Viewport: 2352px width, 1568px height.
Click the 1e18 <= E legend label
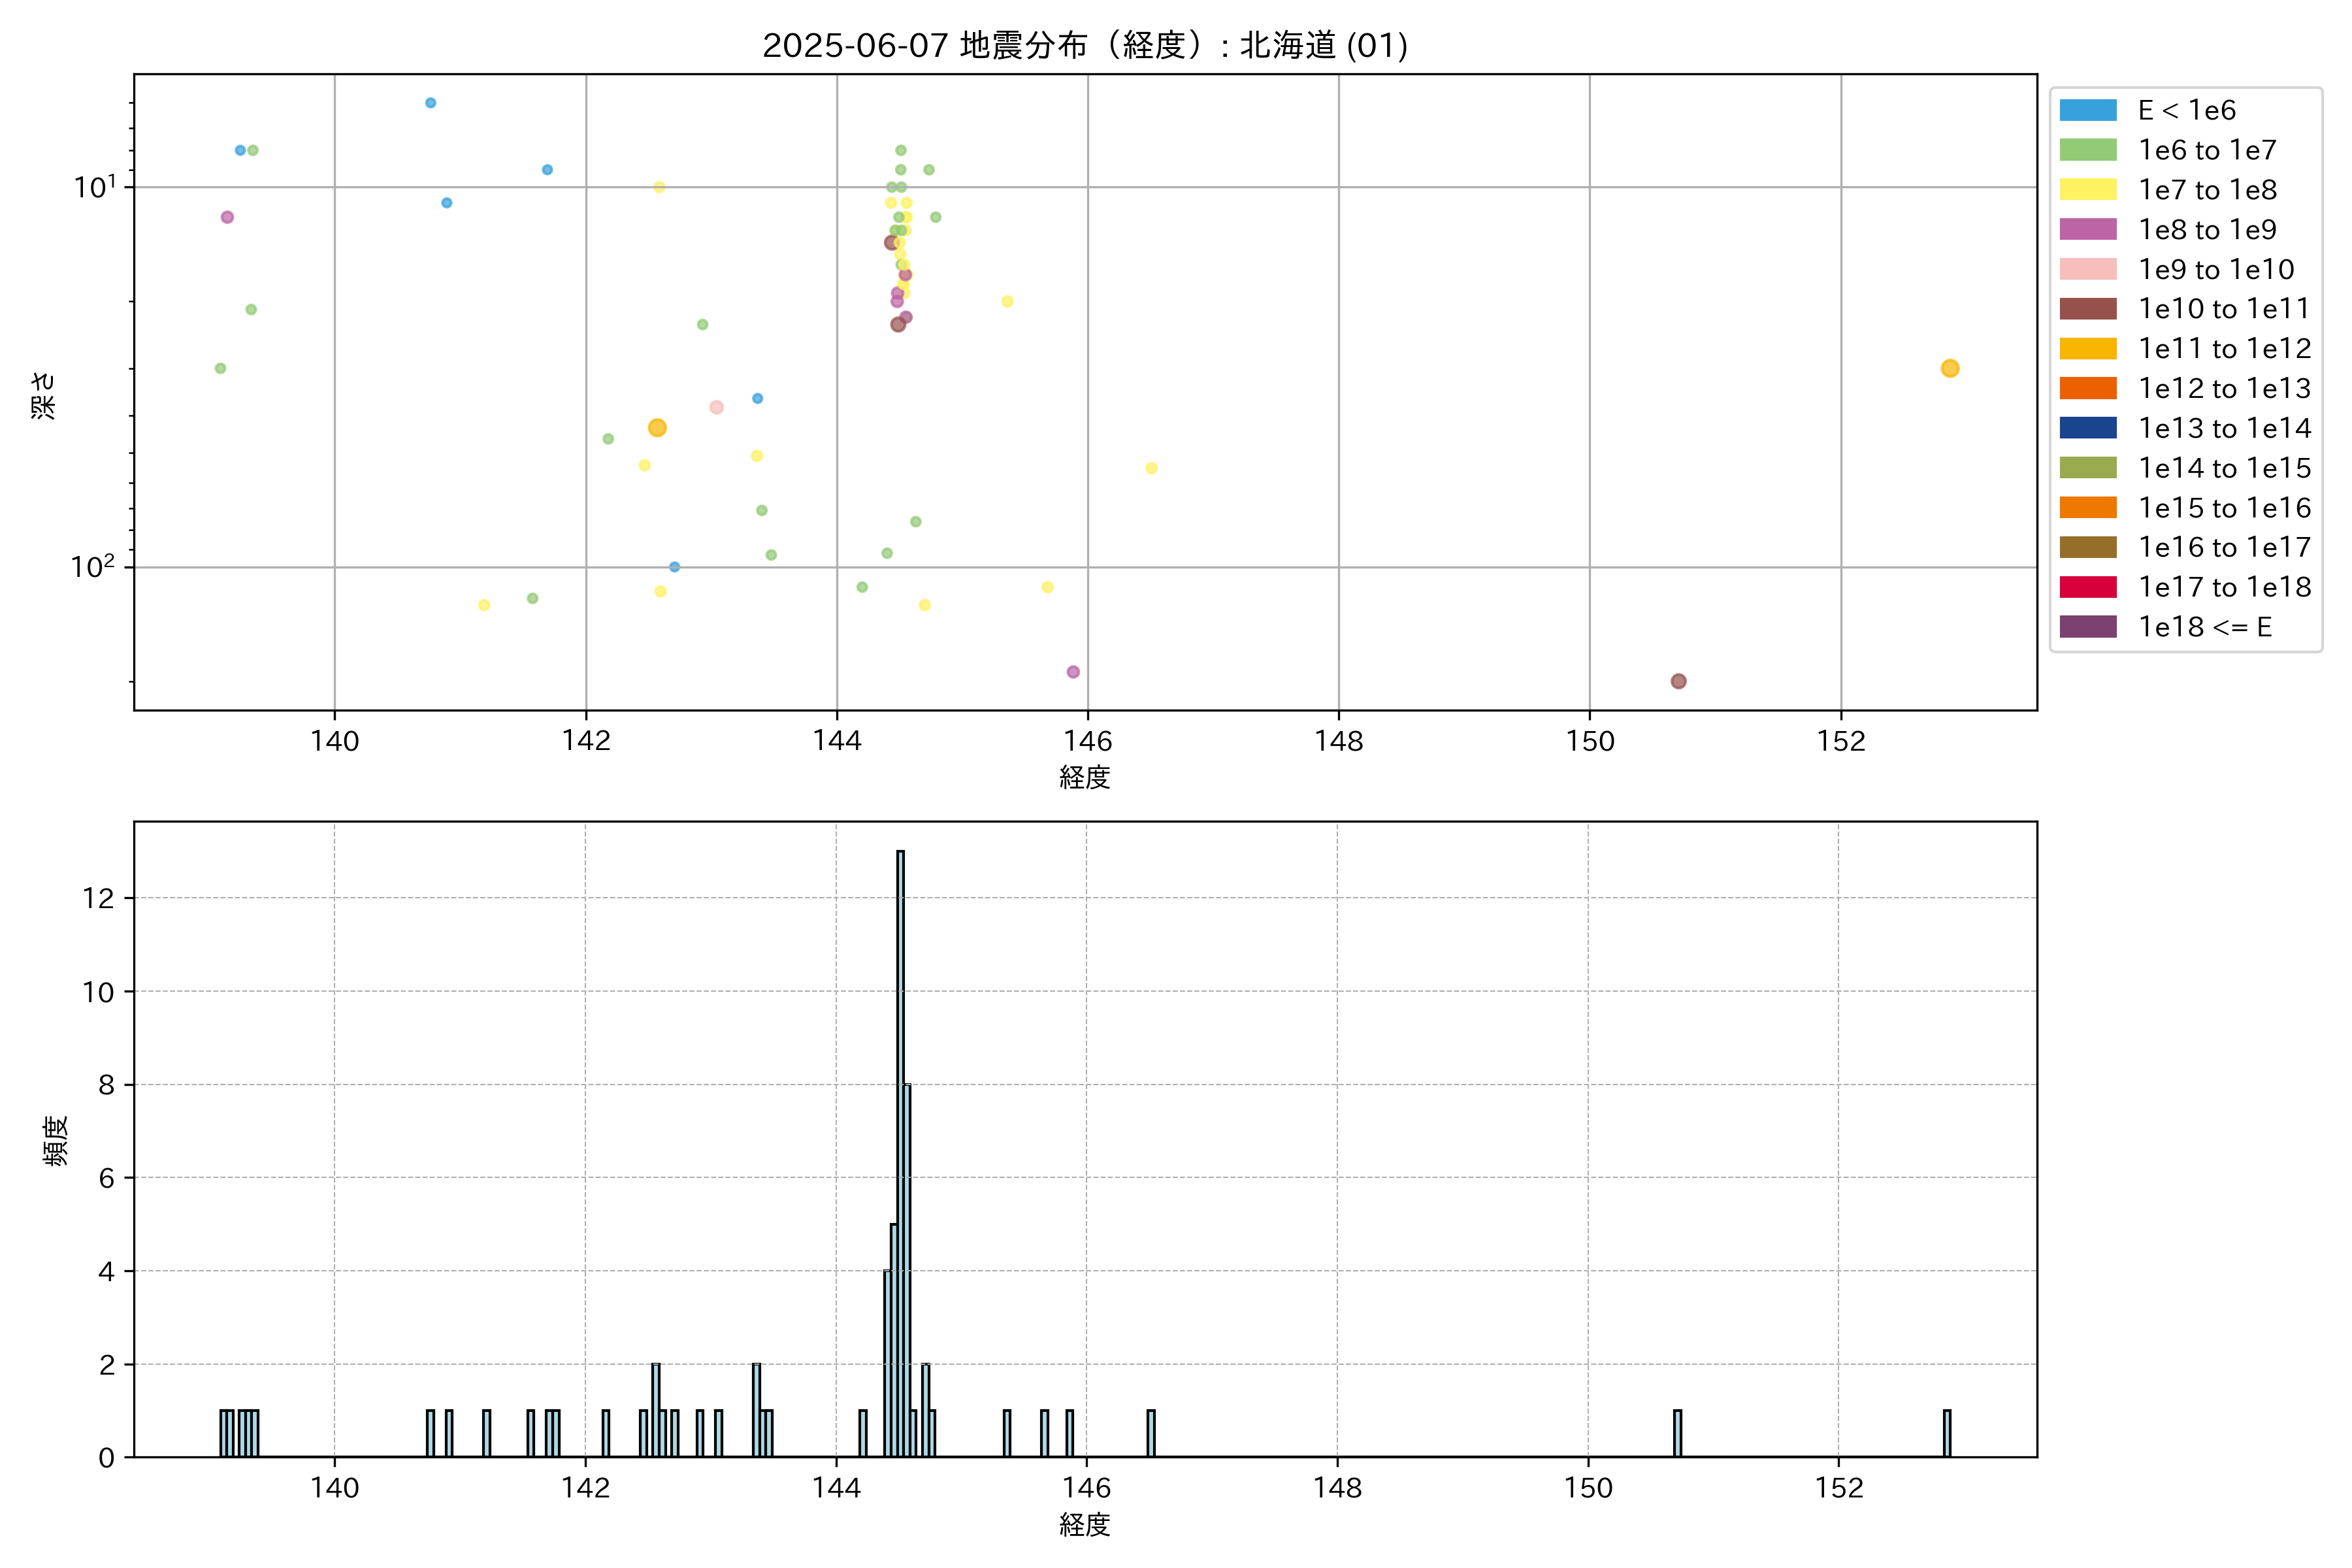(2204, 627)
